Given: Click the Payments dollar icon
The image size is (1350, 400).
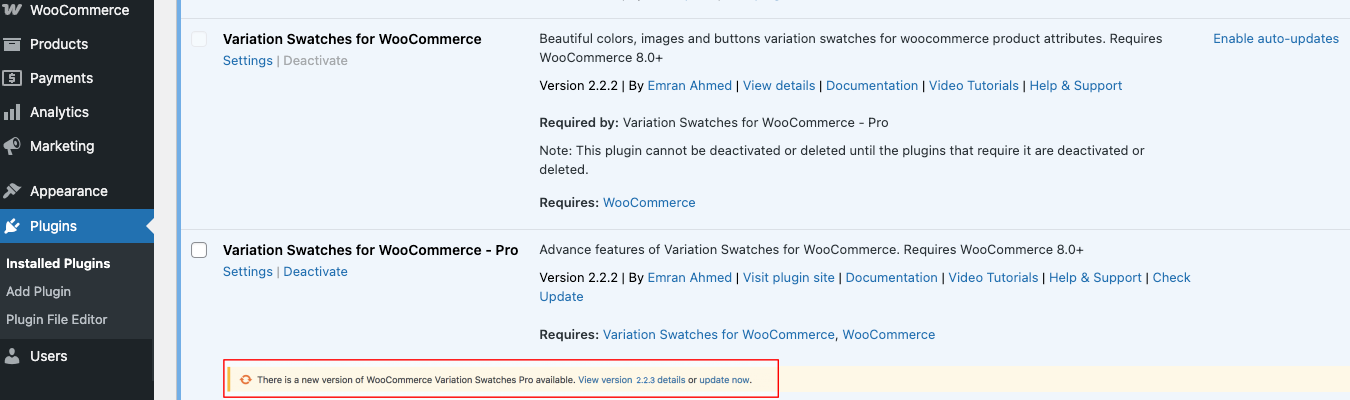Looking at the screenshot, I should coord(12,78).
